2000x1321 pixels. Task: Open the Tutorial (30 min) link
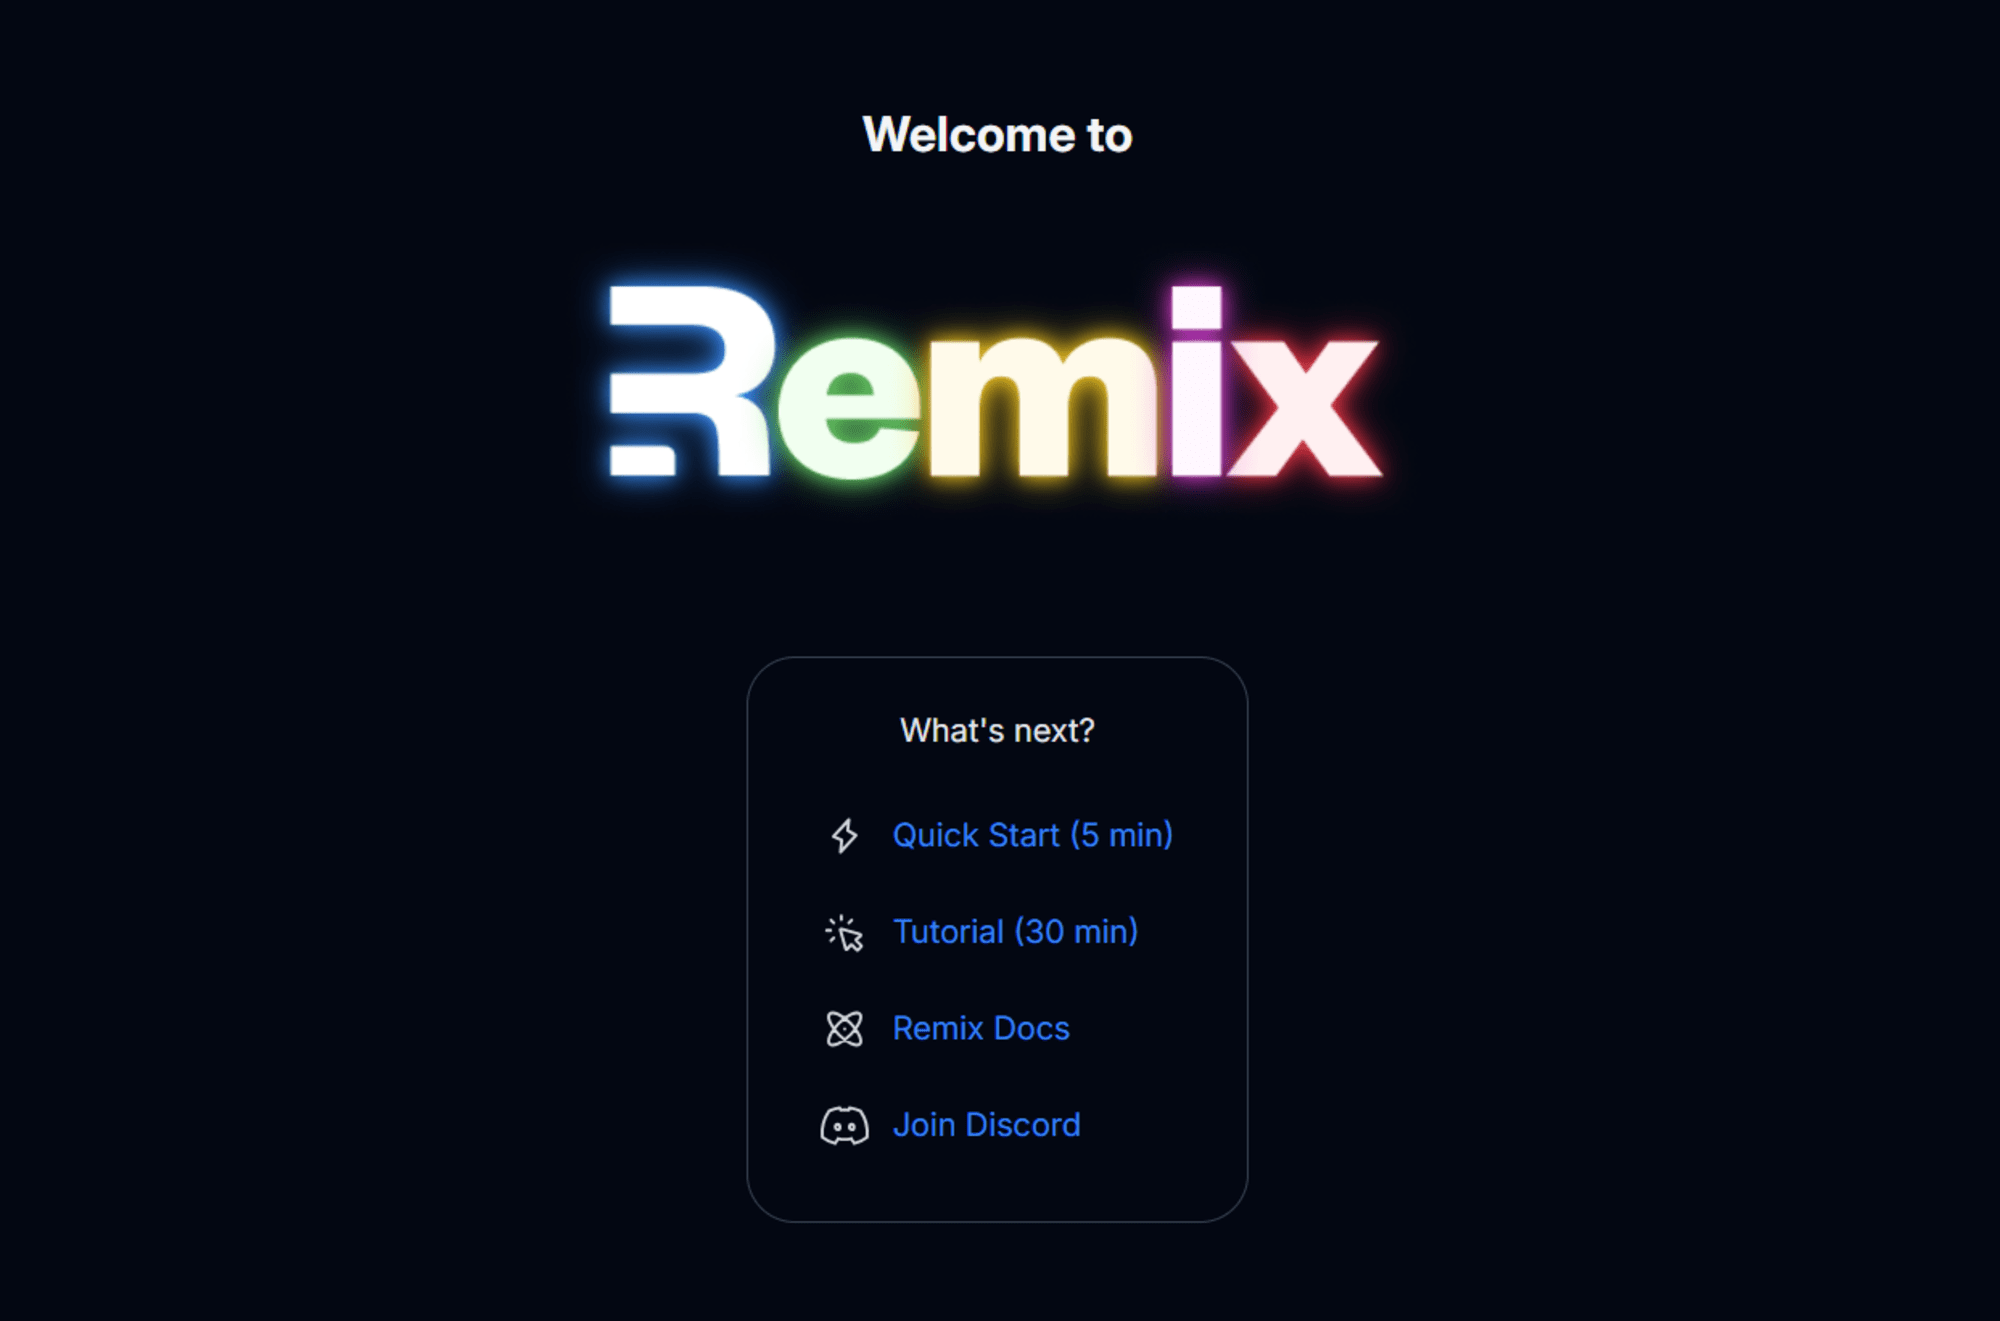[x=1015, y=932]
